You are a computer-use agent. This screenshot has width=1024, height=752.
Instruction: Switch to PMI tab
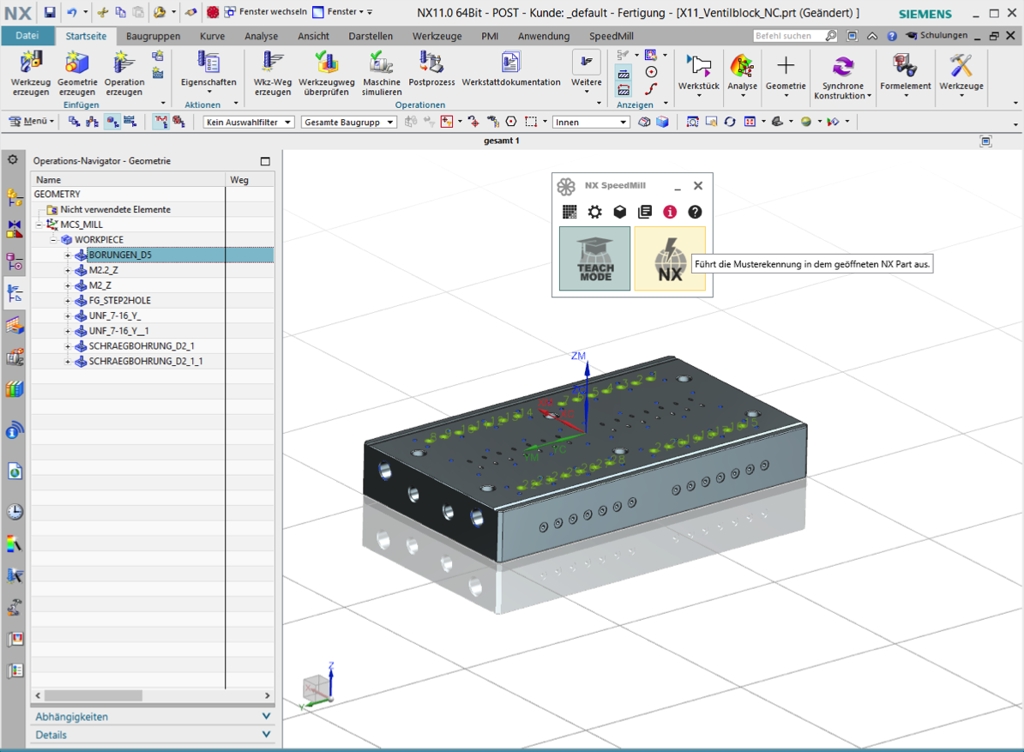(490, 37)
